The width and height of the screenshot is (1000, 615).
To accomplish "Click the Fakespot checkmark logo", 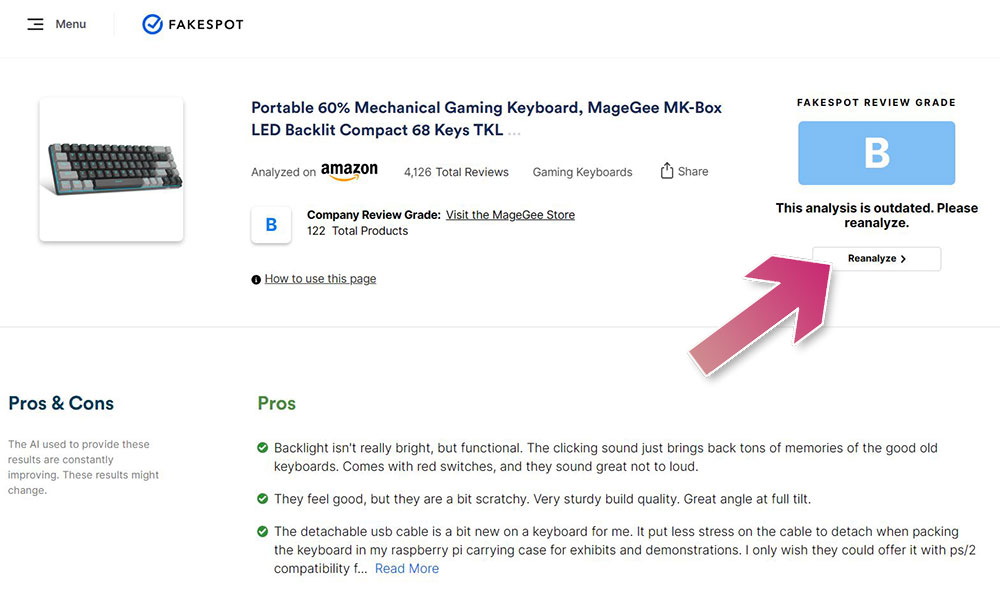I will (152, 24).
